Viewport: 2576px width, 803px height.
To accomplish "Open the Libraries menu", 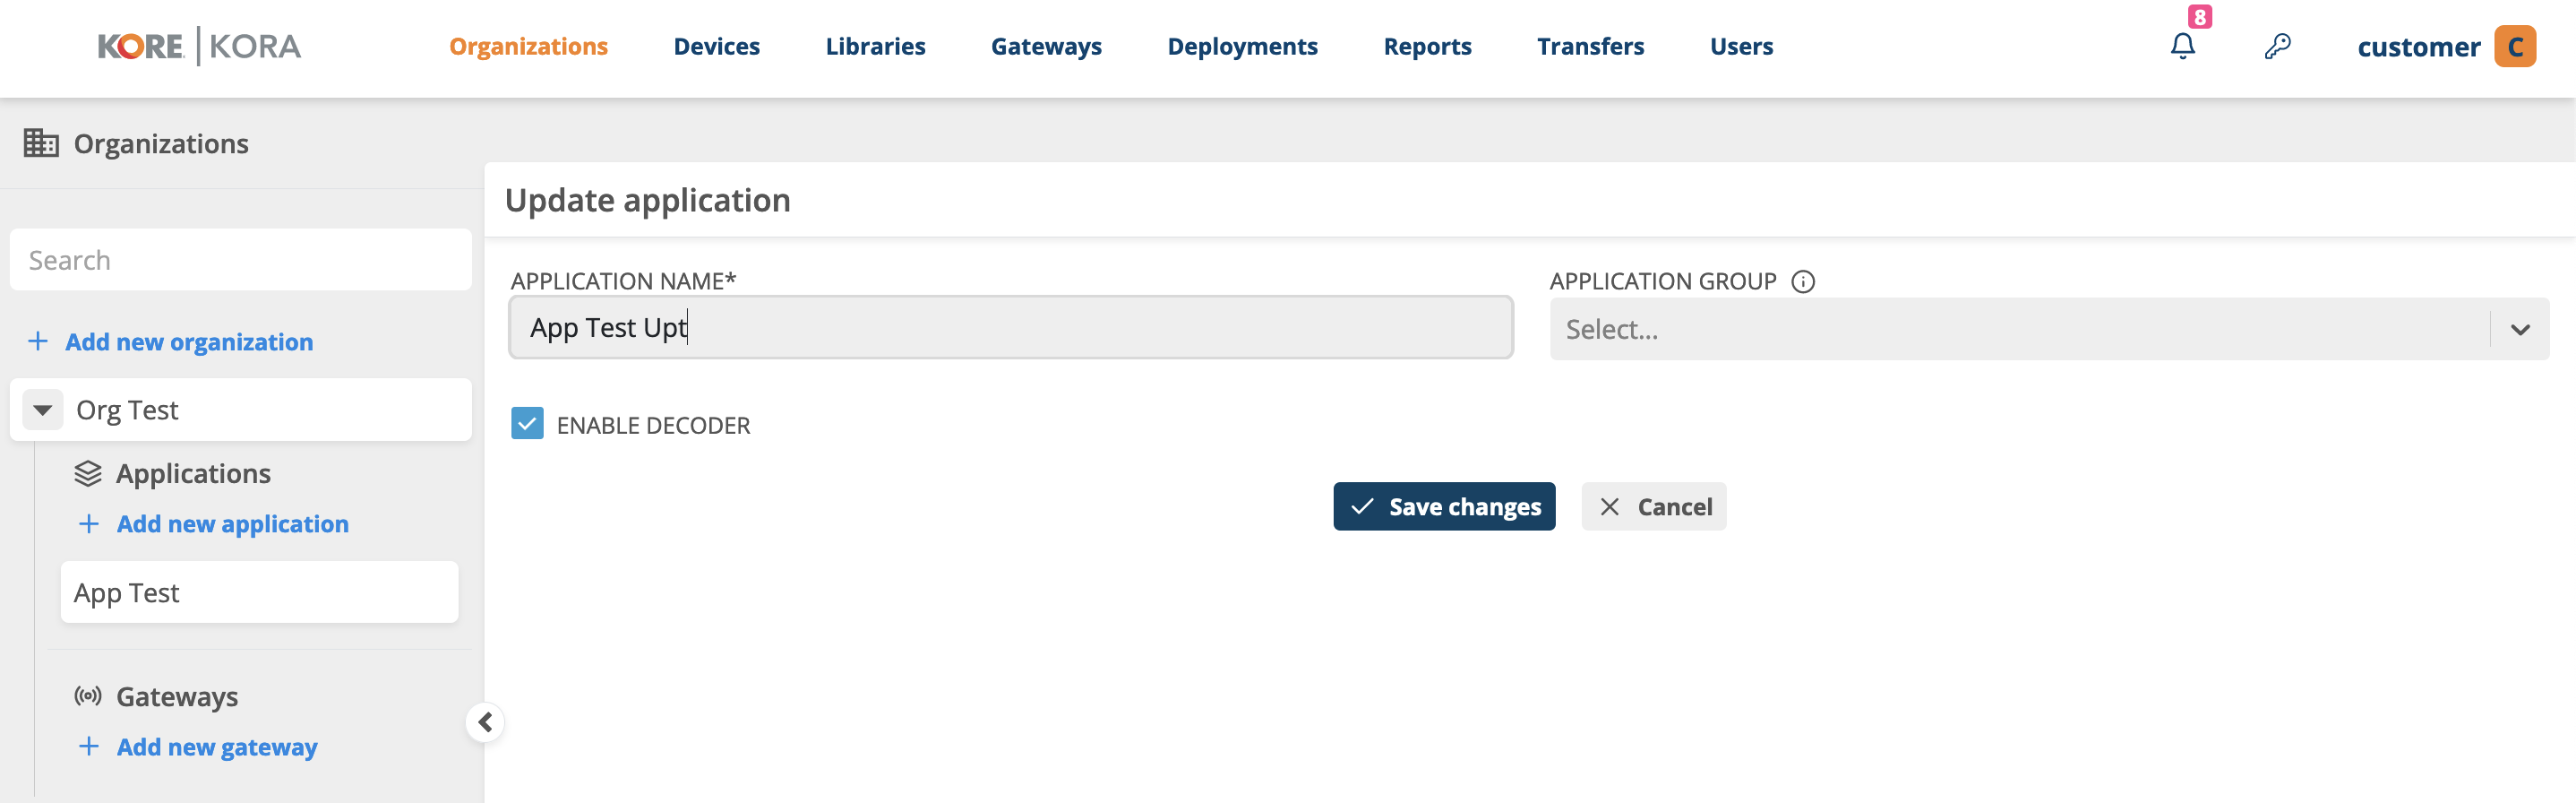I will tap(875, 46).
